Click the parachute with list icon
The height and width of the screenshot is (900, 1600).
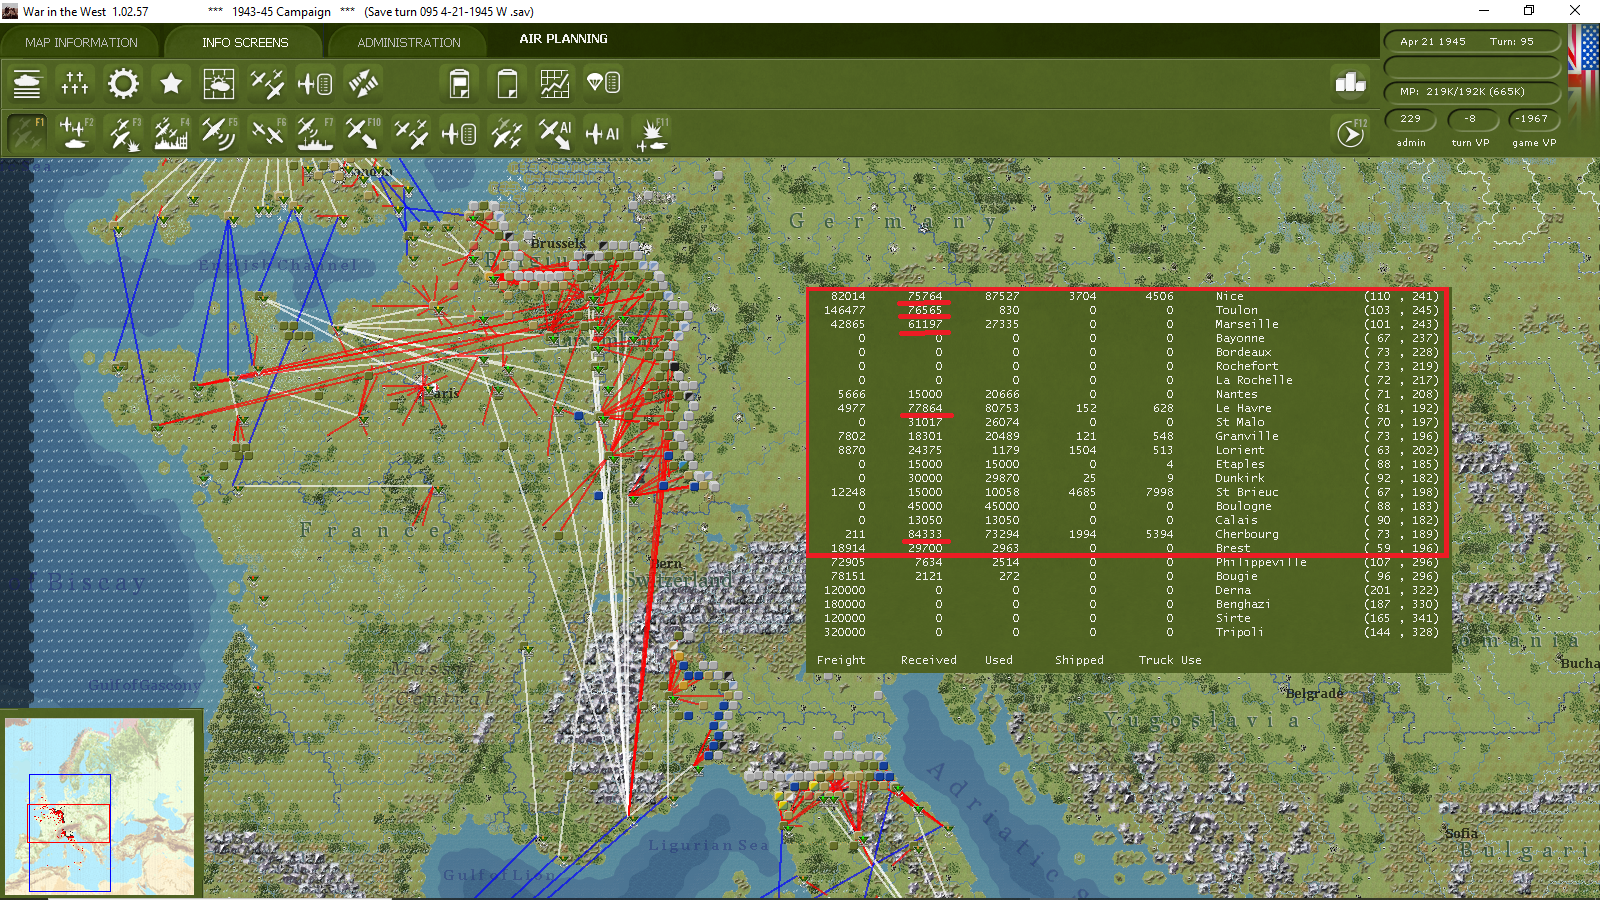click(603, 83)
